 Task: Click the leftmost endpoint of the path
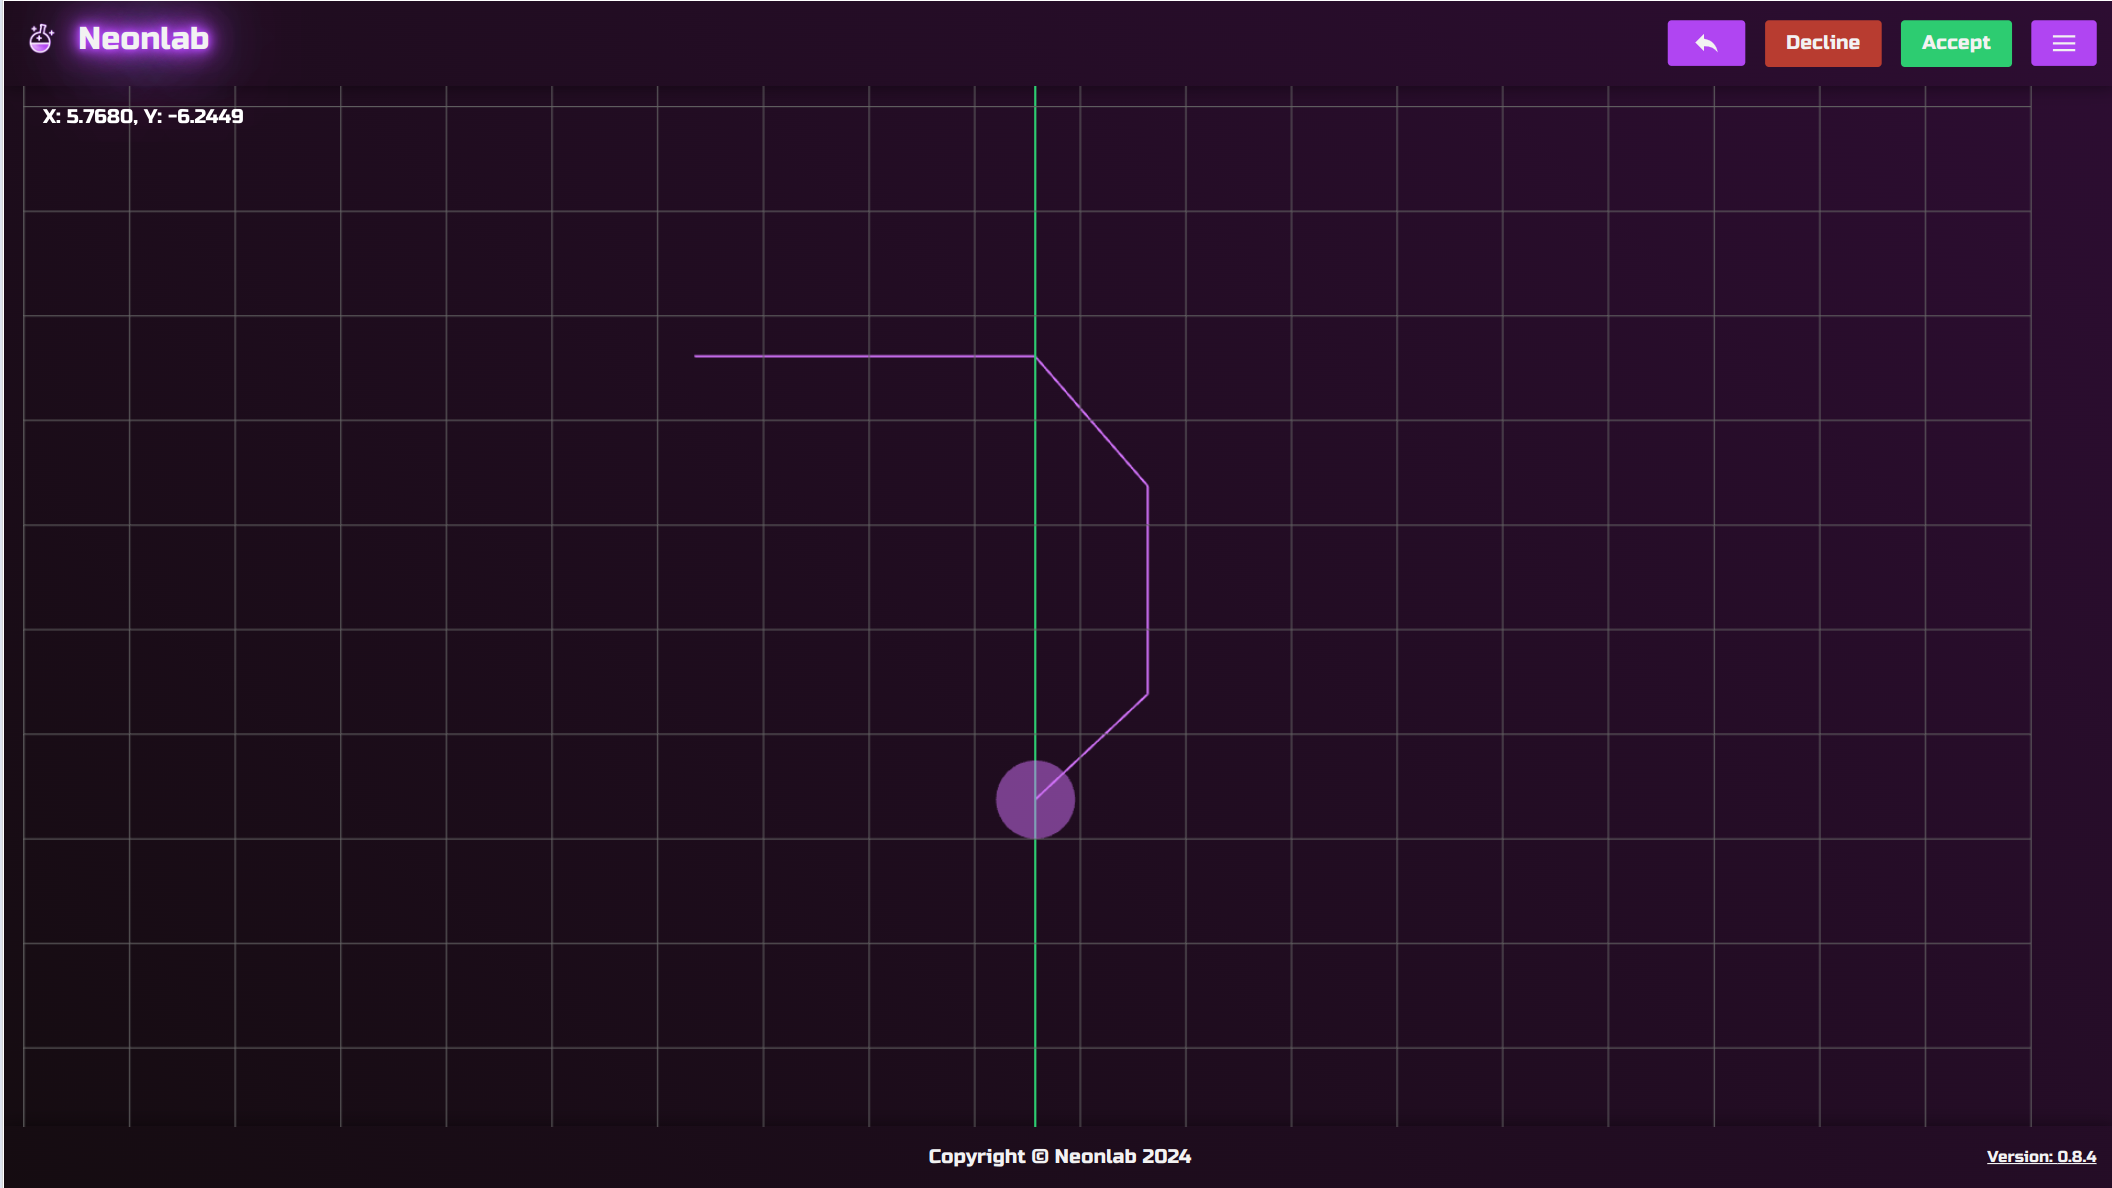[697, 354]
